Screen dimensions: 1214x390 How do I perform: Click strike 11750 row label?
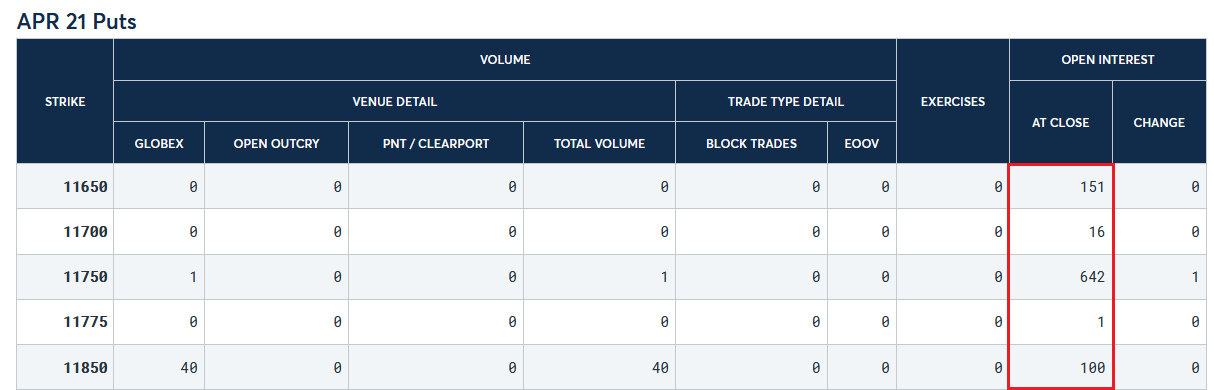pos(86,277)
